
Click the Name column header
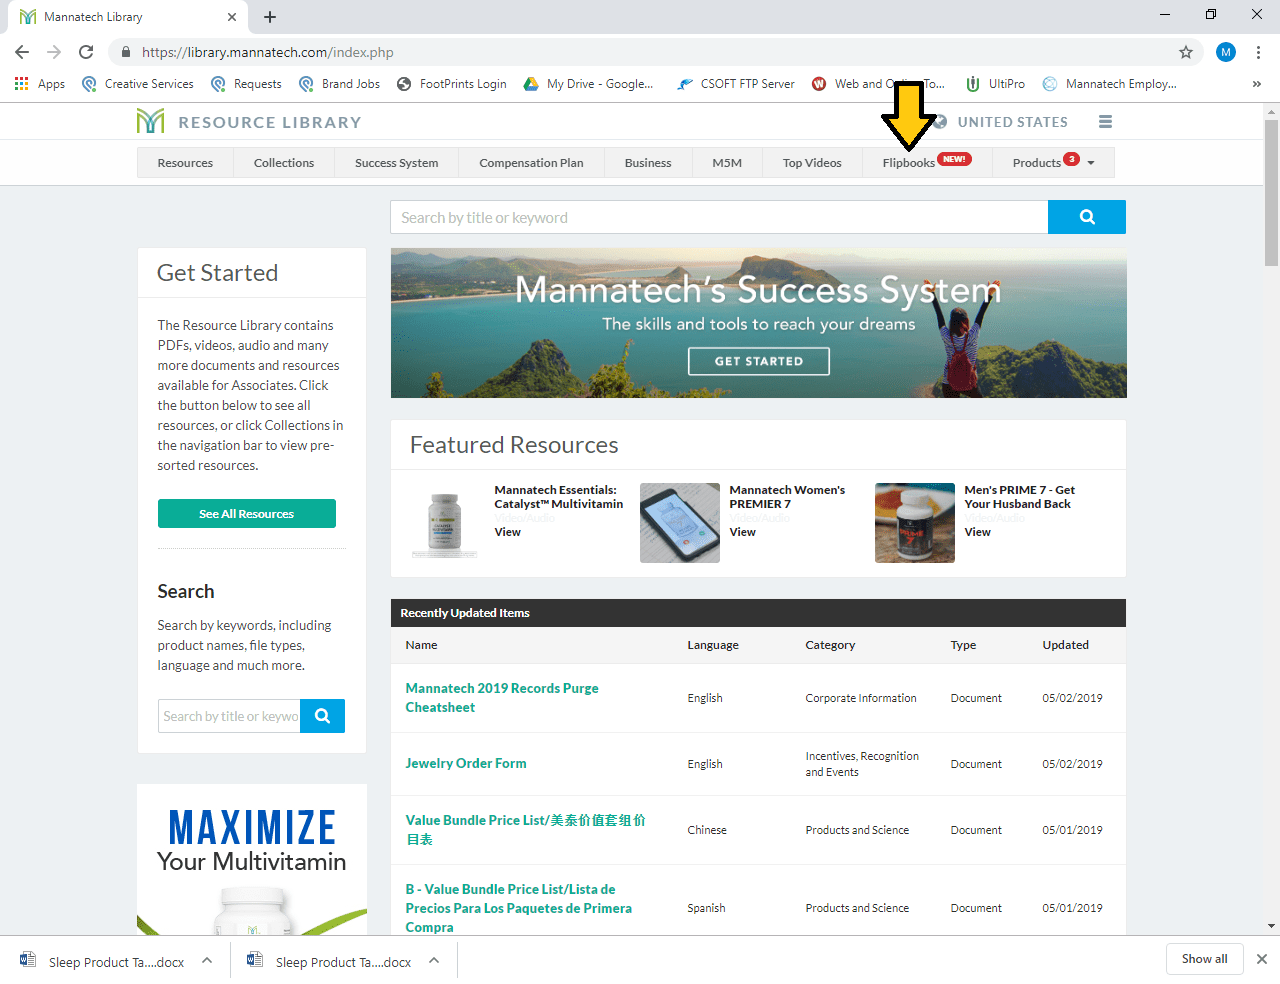click(421, 645)
